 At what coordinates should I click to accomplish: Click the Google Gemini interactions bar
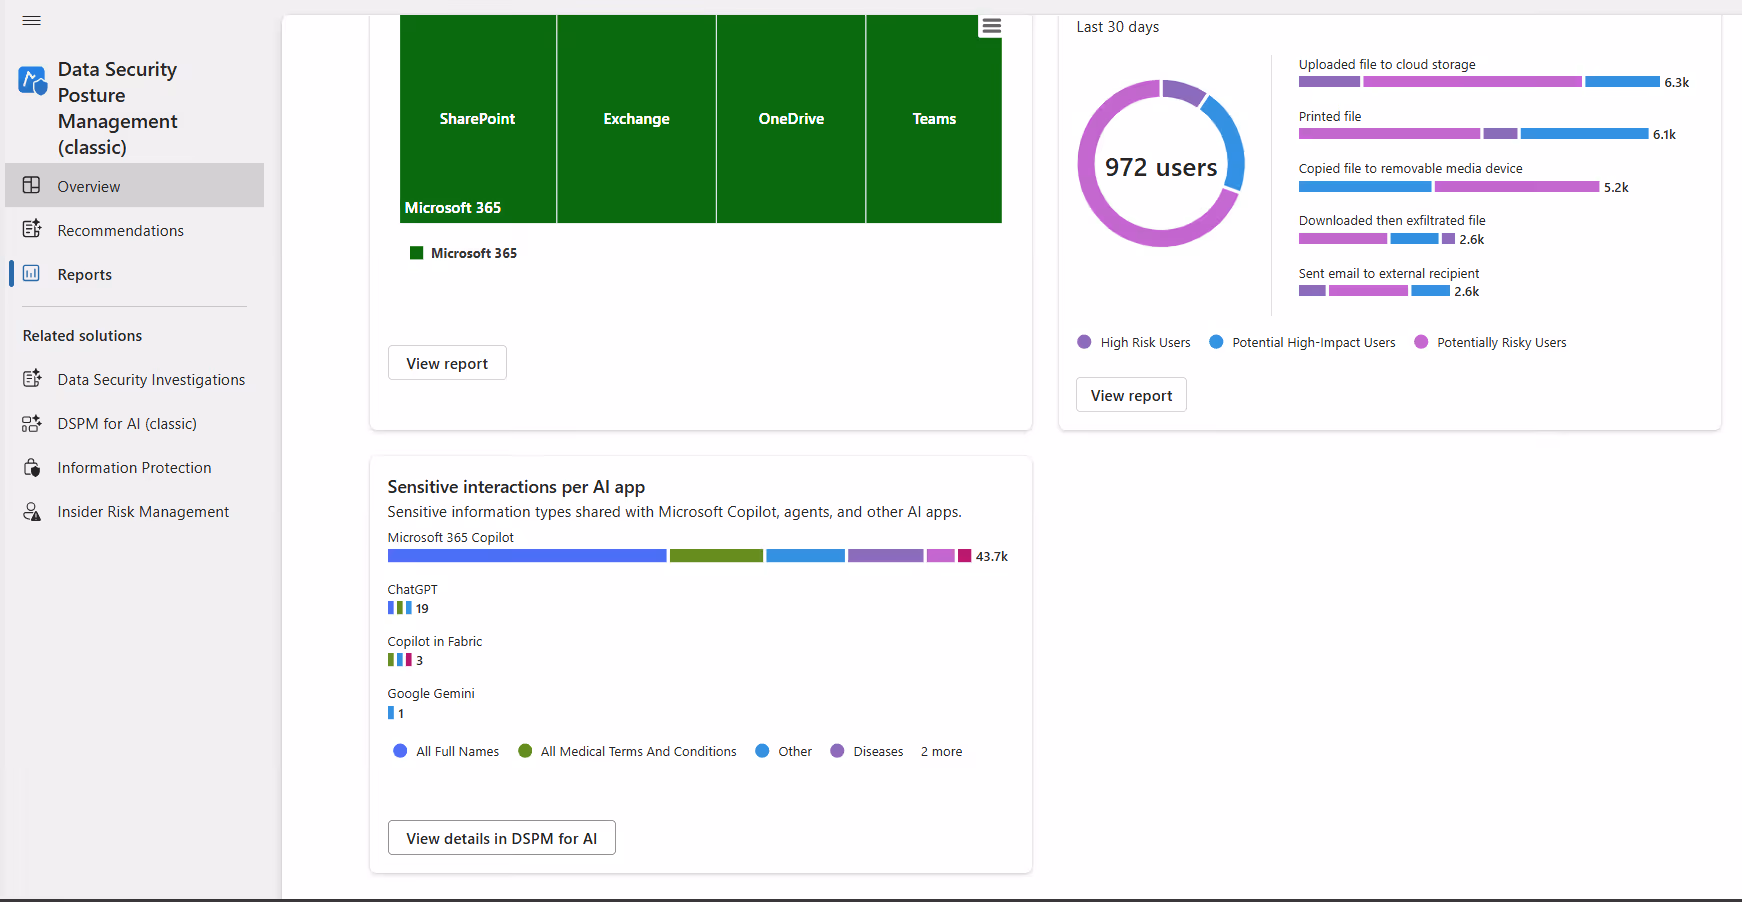pos(391,713)
